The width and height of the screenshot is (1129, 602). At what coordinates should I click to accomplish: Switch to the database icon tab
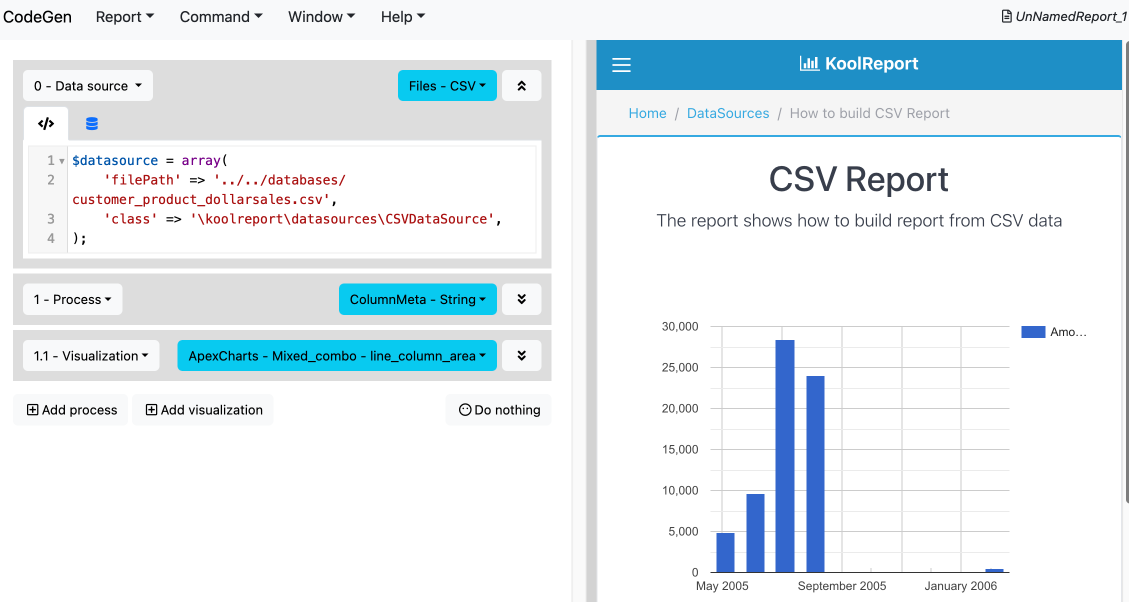tap(91, 124)
